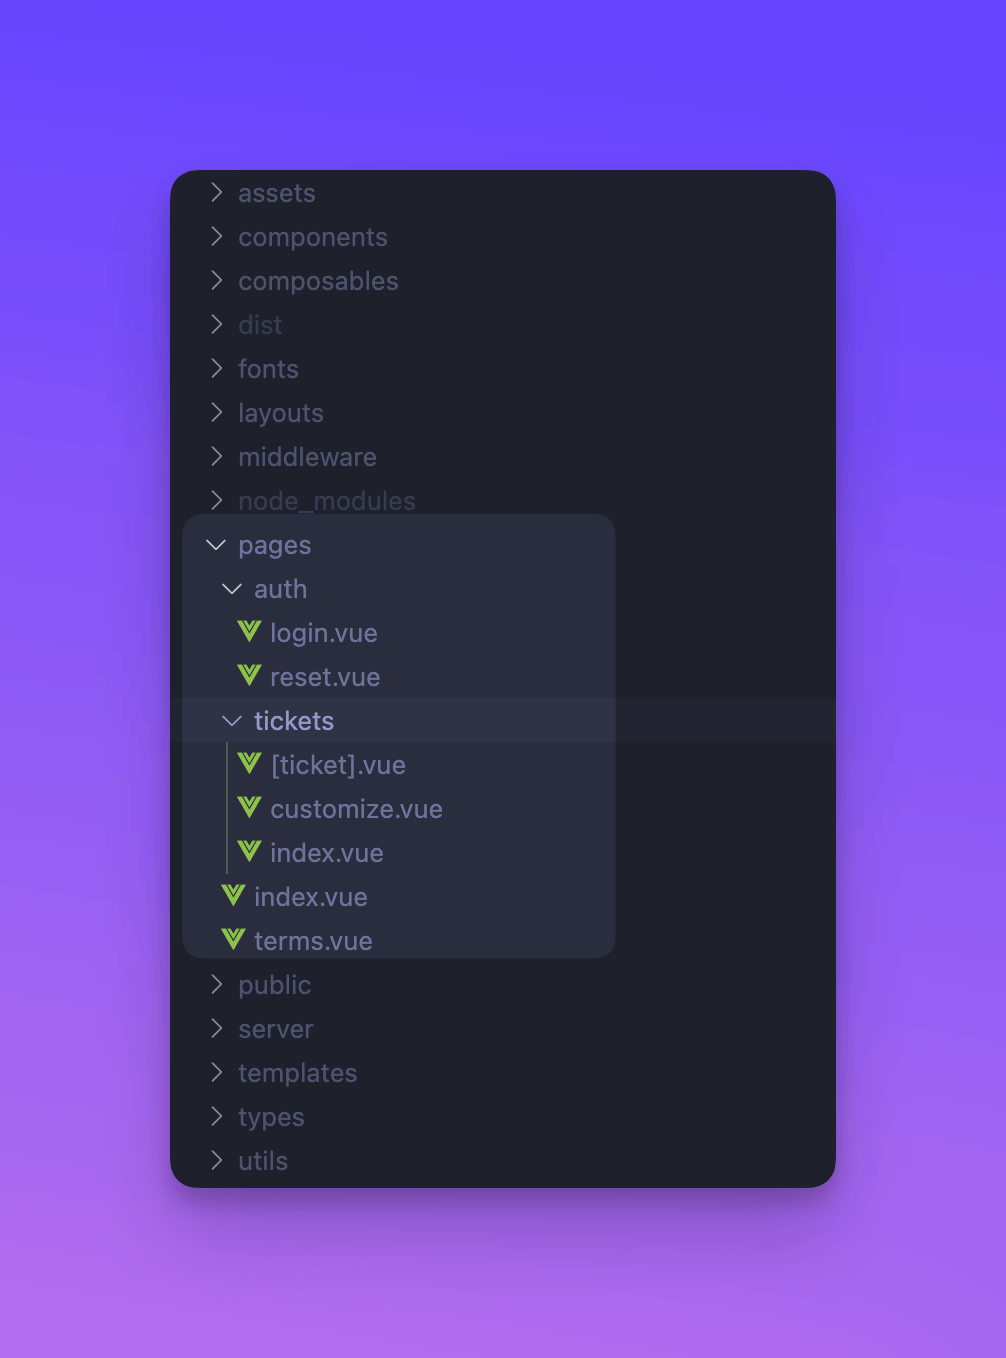Click the Vue icon beside [ticket].vue
This screenshot has height=1358, width=1006.
coord(249,764)
